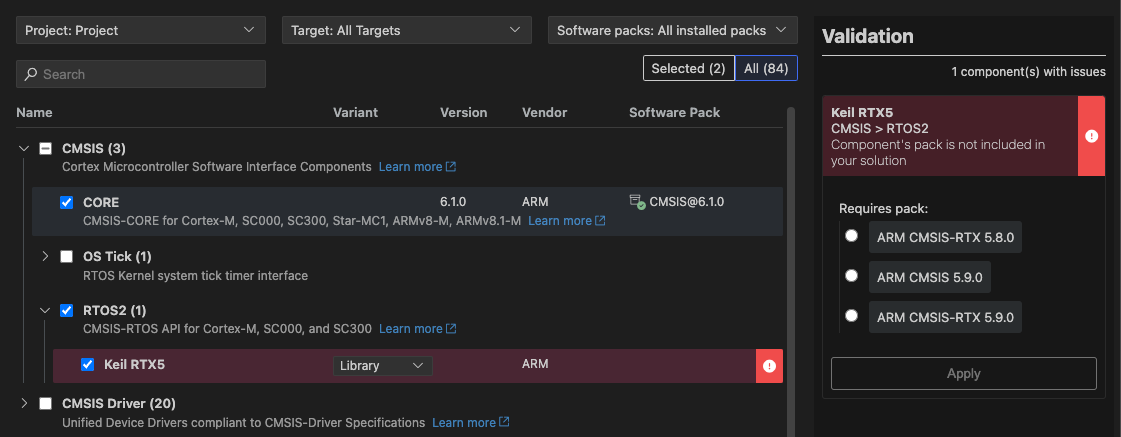This screenshot has width=1121, height=437.
Task: Uncheck the CORE component checkbox
Action: point(66,202)
